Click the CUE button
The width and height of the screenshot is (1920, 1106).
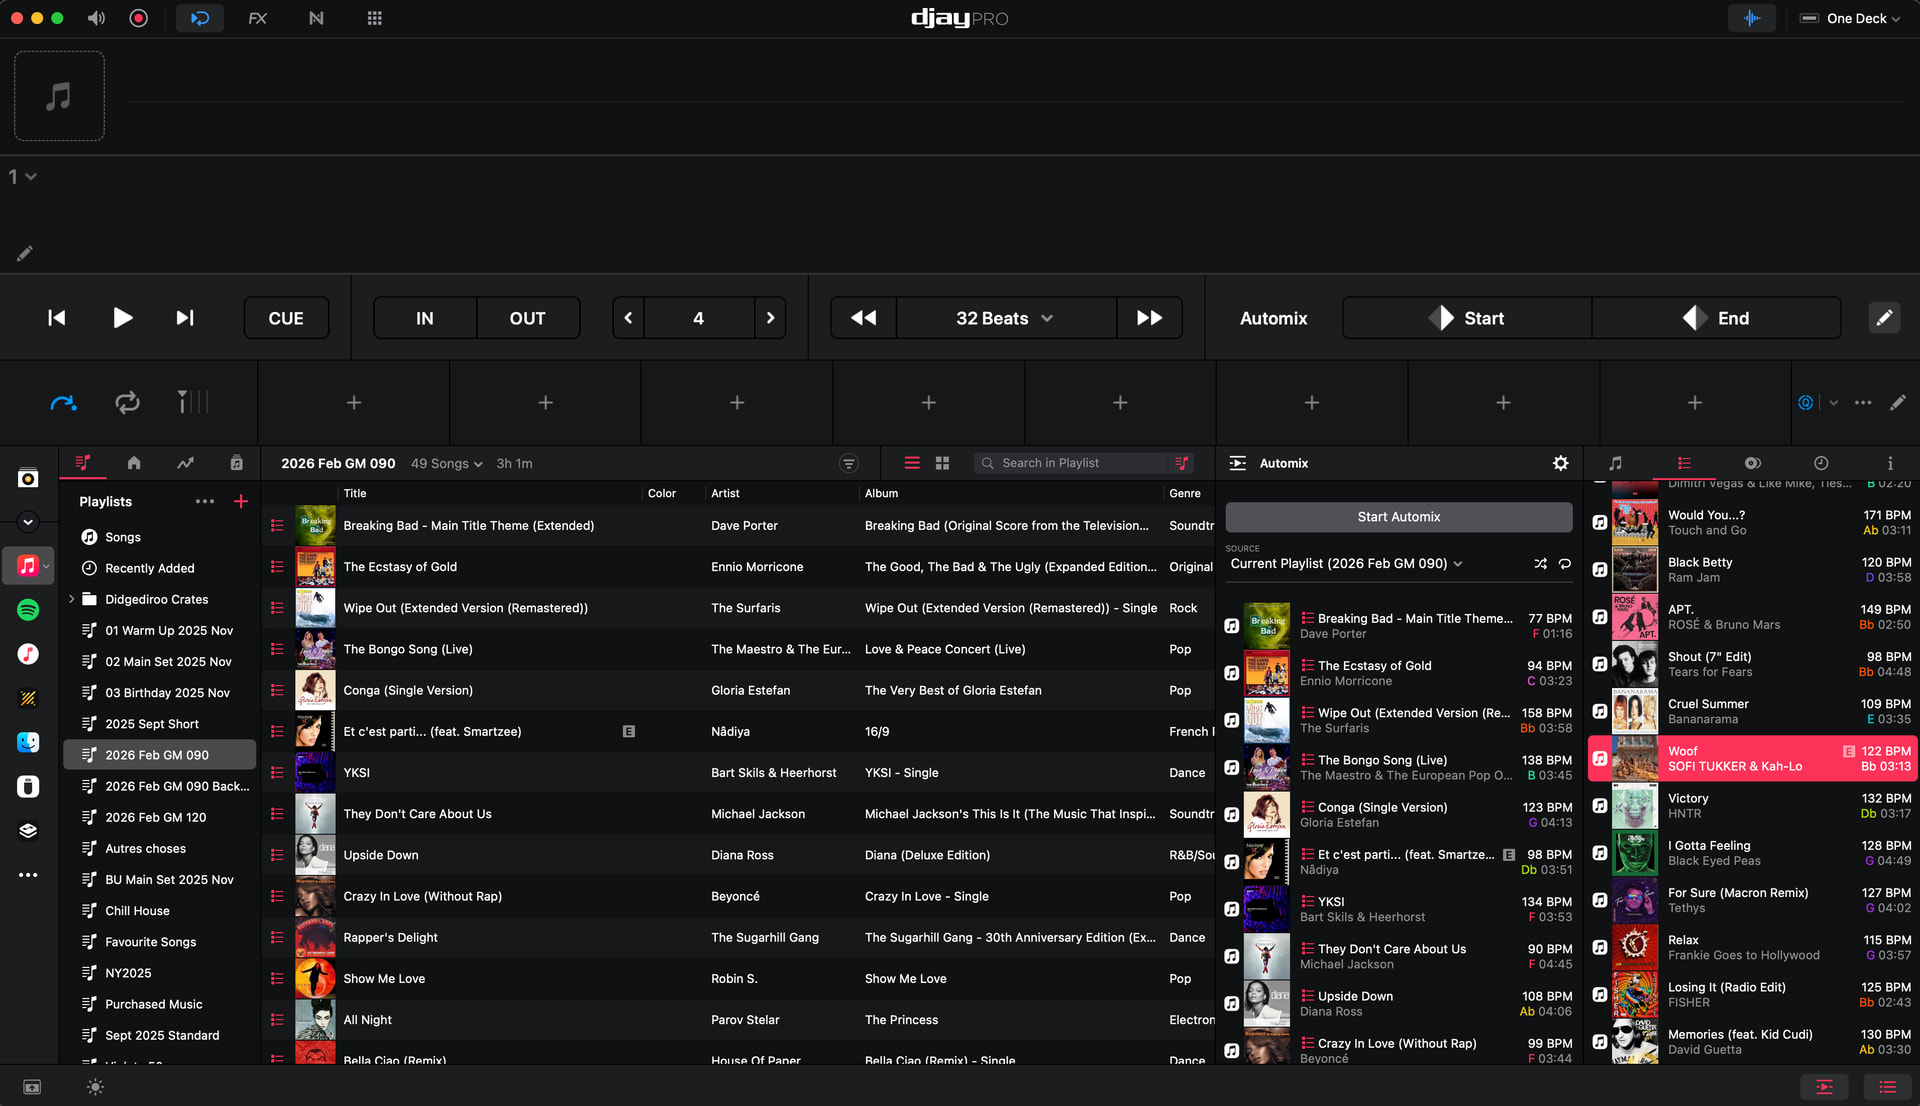286,318
